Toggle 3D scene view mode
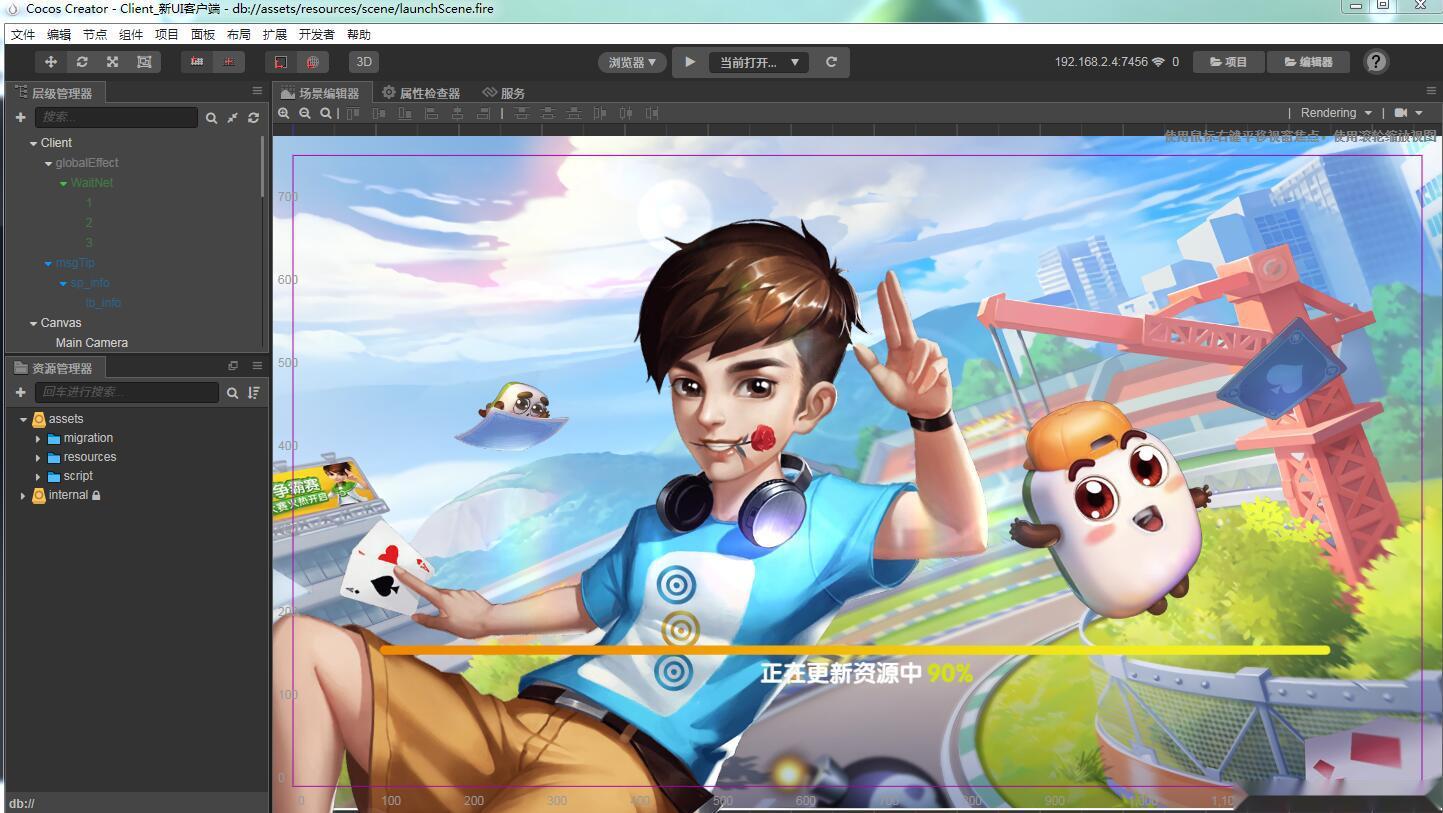This screenshot has width=1443, height=813. [x=364, y=62]
